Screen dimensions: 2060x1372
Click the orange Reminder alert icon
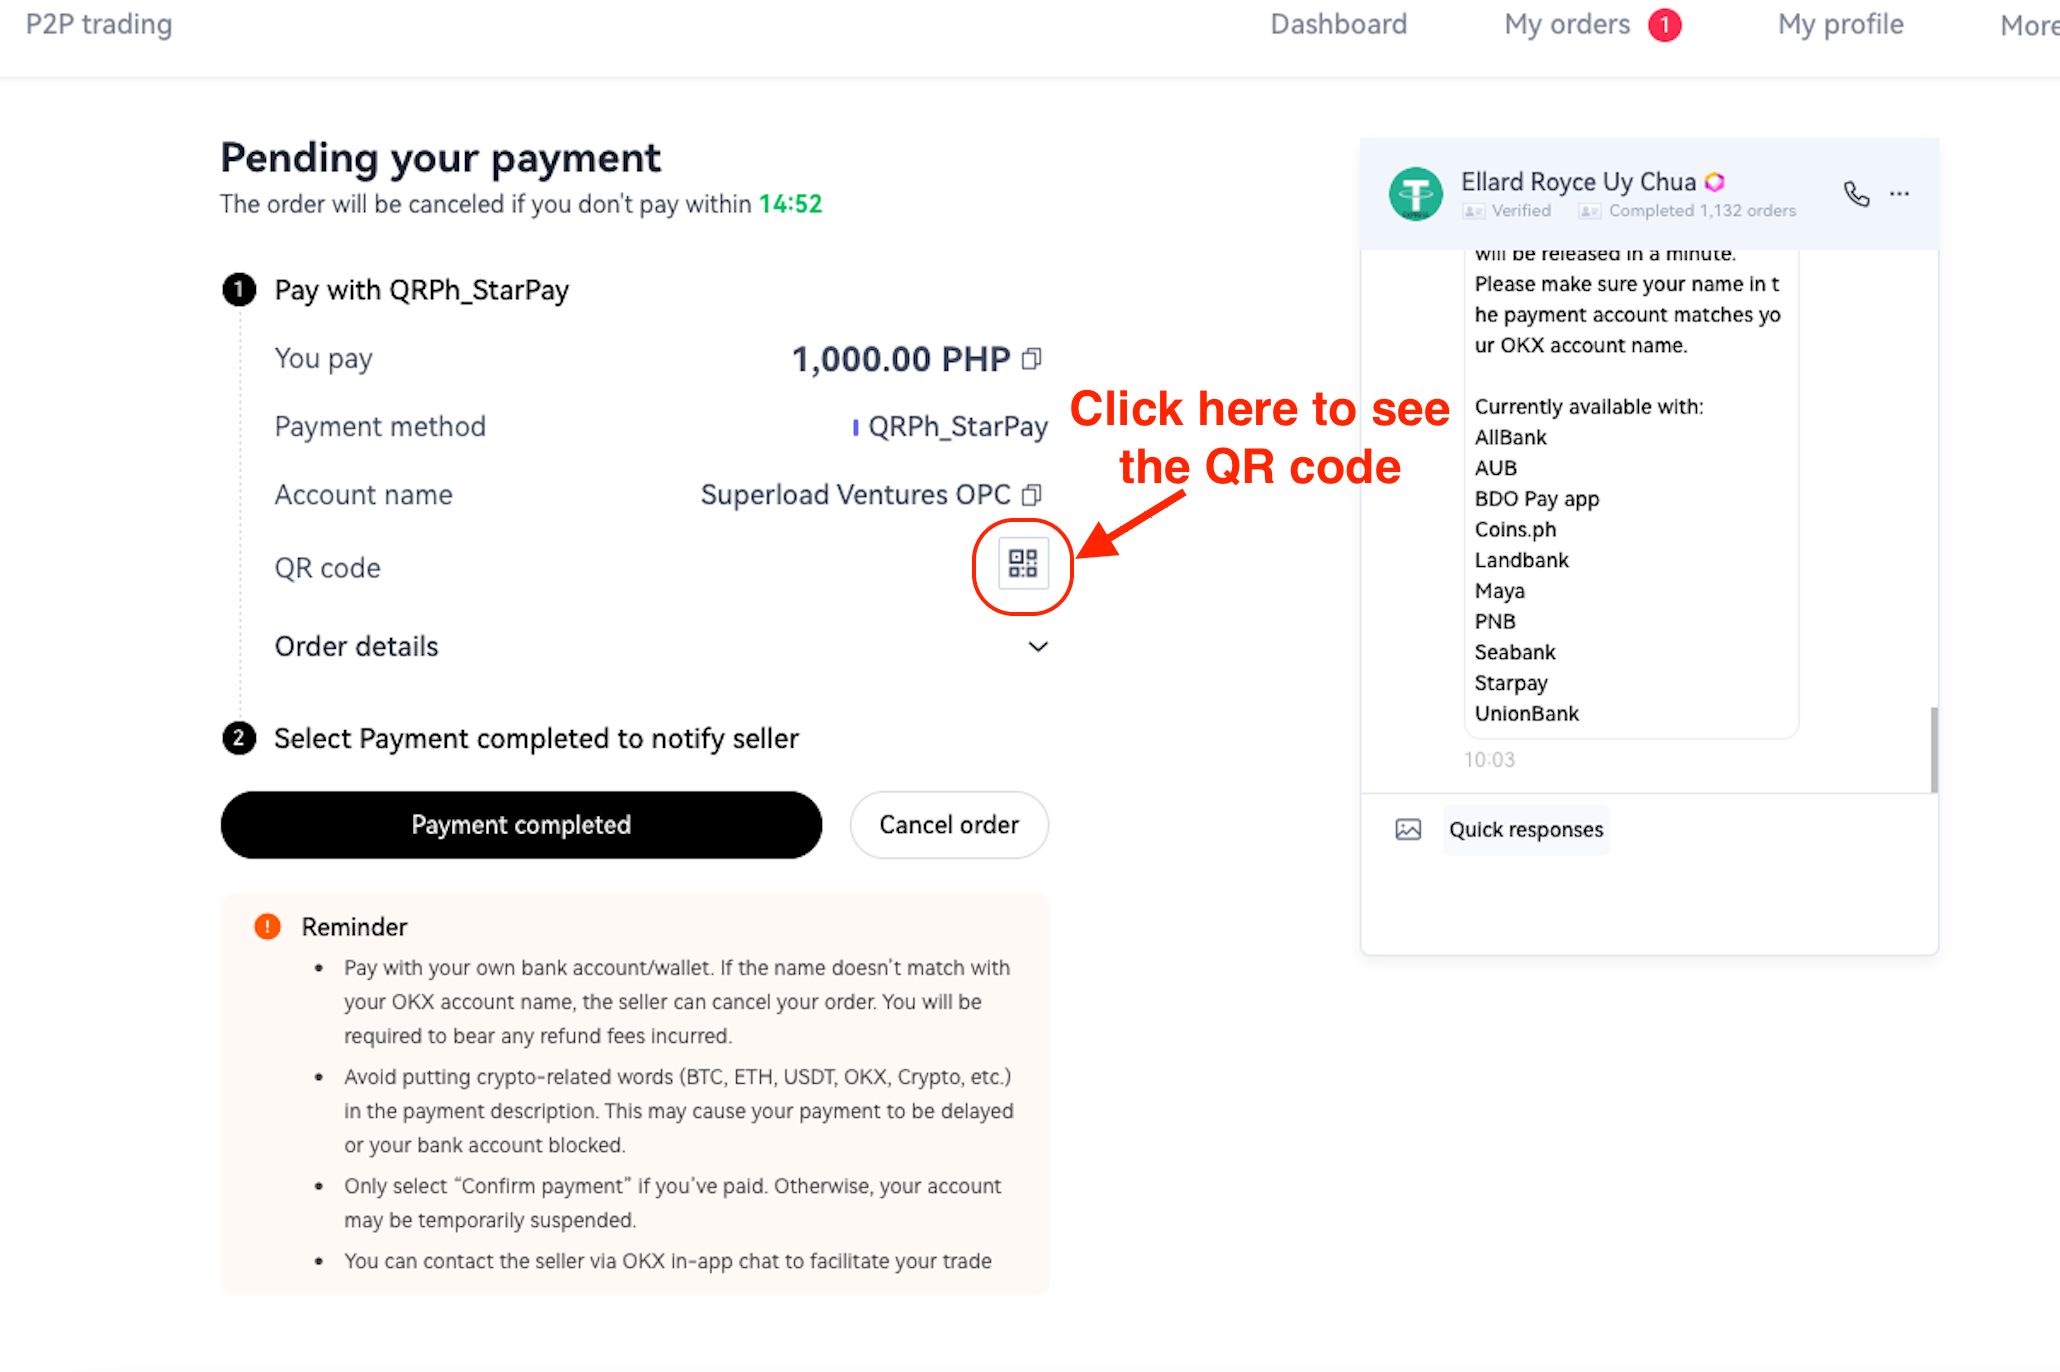tap(266, 926)
